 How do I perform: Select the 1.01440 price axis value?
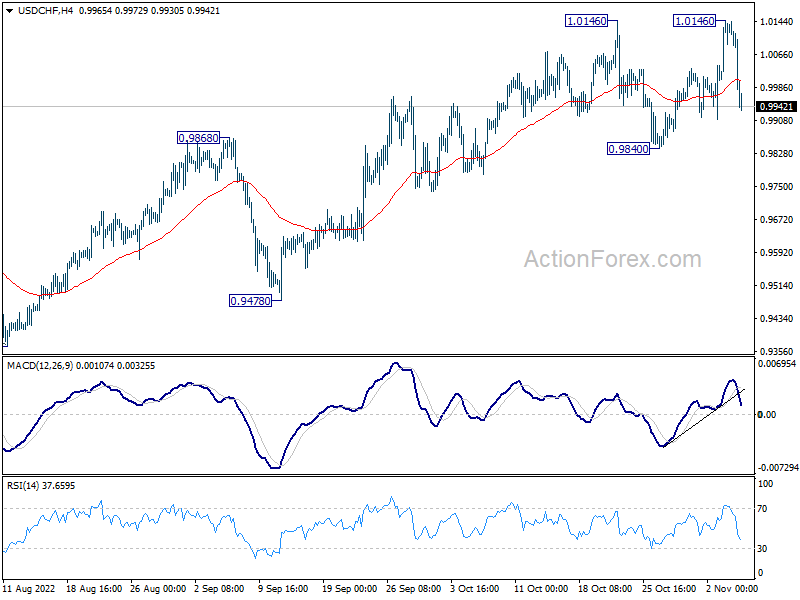click(777, 21)
